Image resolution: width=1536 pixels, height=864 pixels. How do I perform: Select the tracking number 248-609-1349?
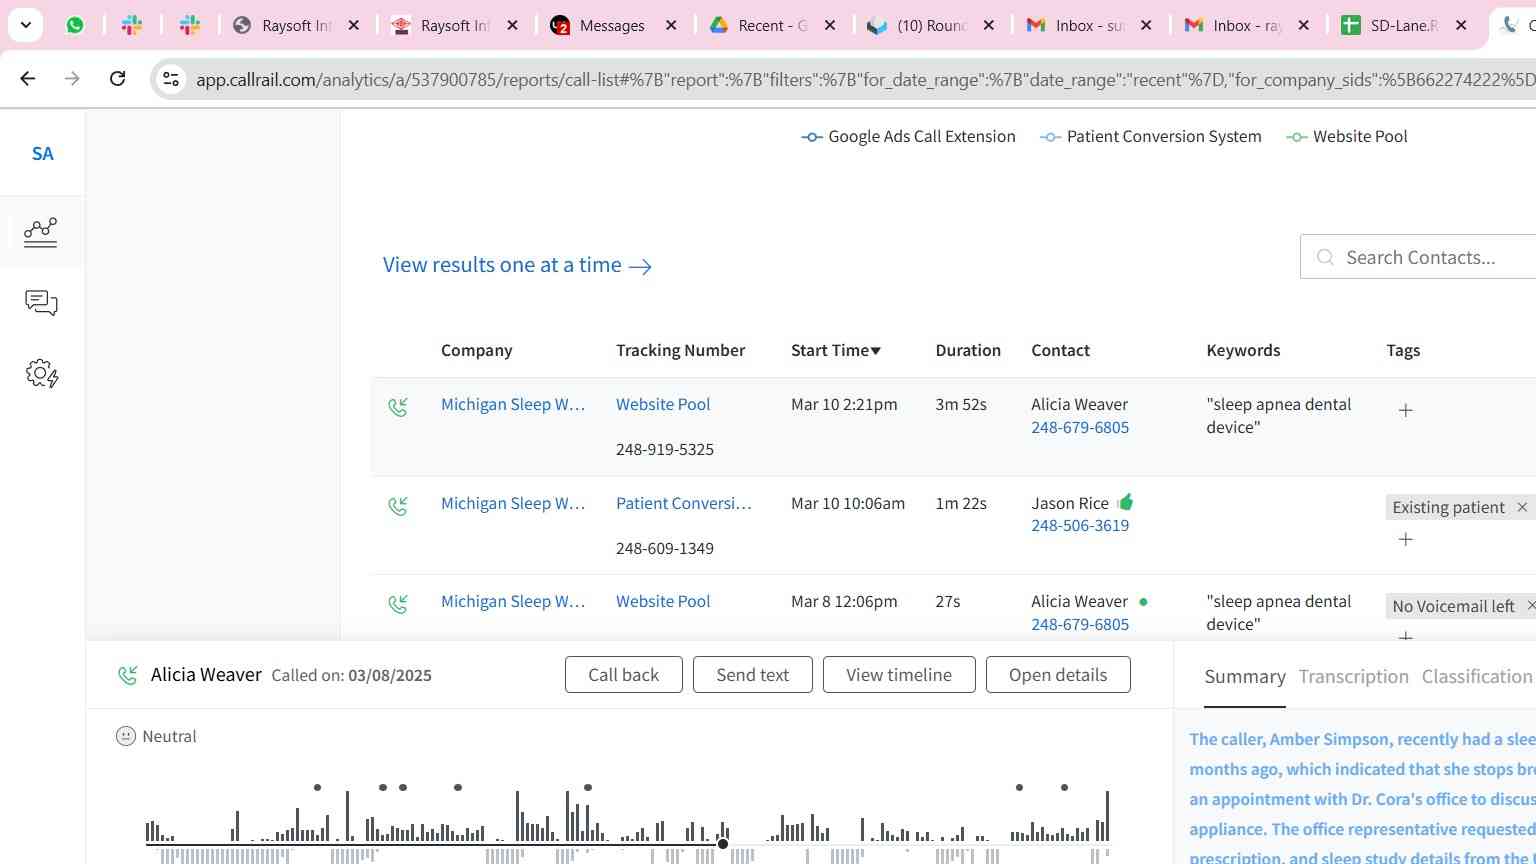pos(665,548)
